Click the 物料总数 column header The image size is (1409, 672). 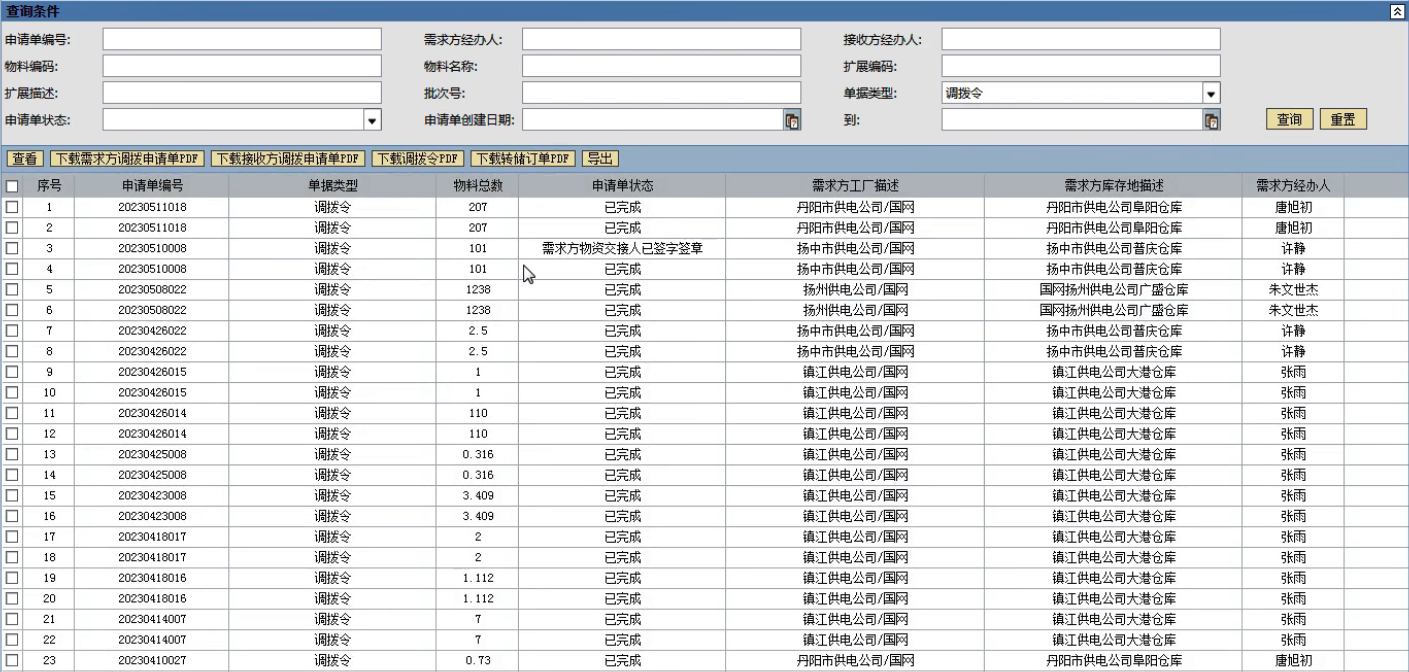(x=477, y=186)
